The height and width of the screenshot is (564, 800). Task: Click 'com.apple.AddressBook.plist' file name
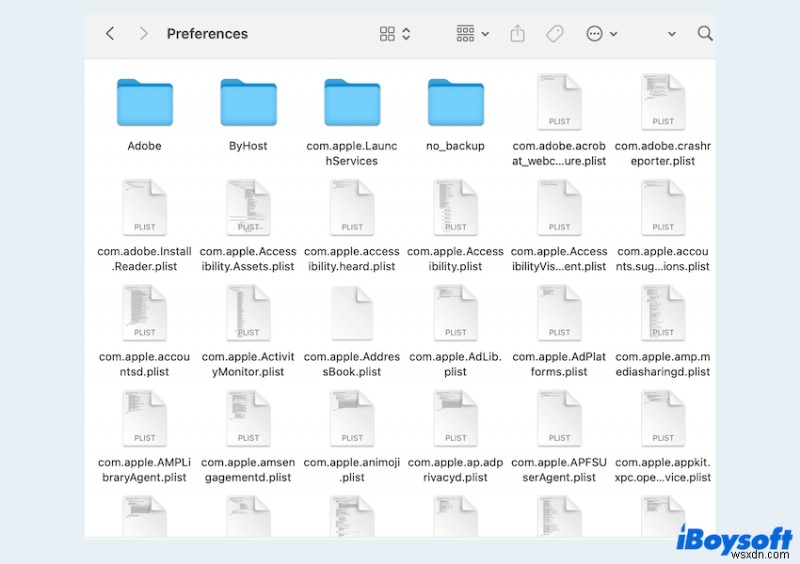[352, 364]
